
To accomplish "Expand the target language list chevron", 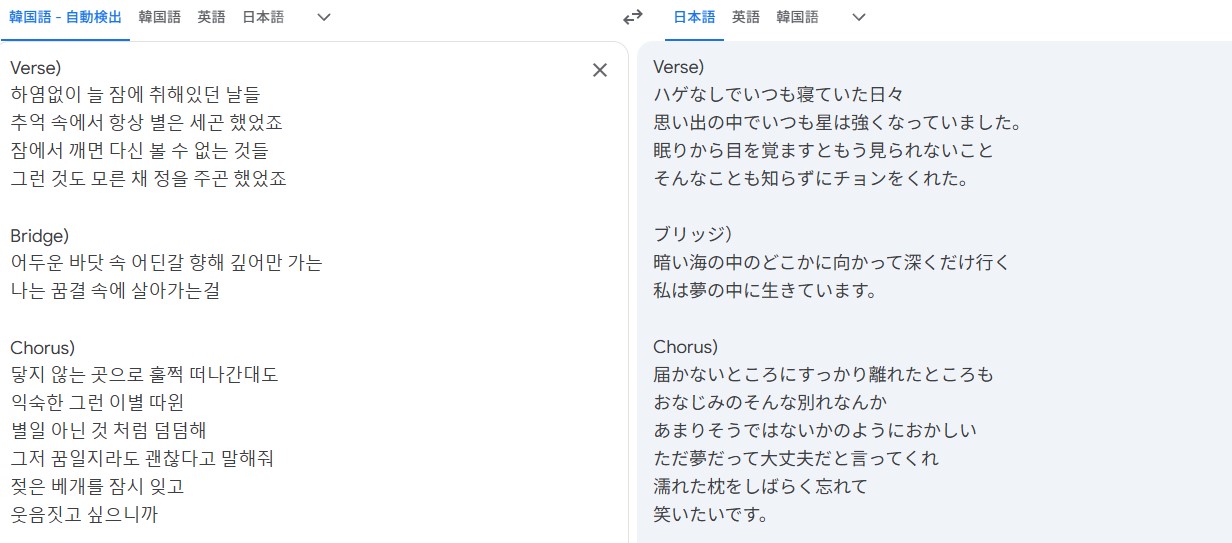I will point(858,17).
